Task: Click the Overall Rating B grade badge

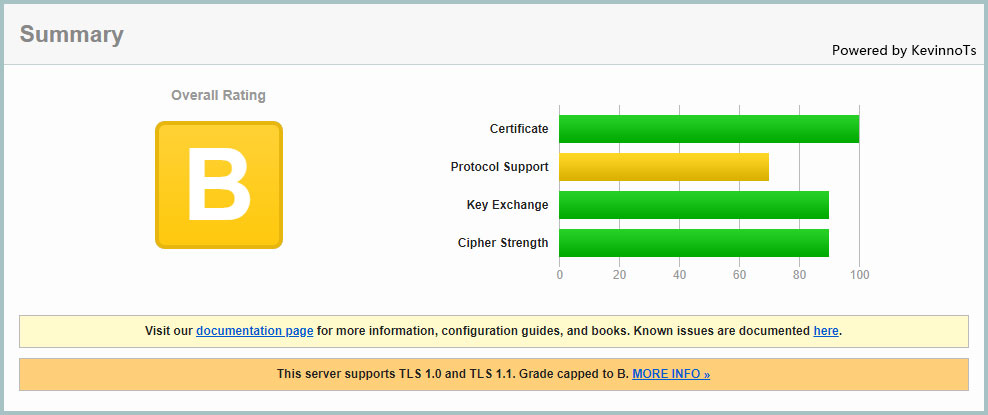Action: click(219, 185)
